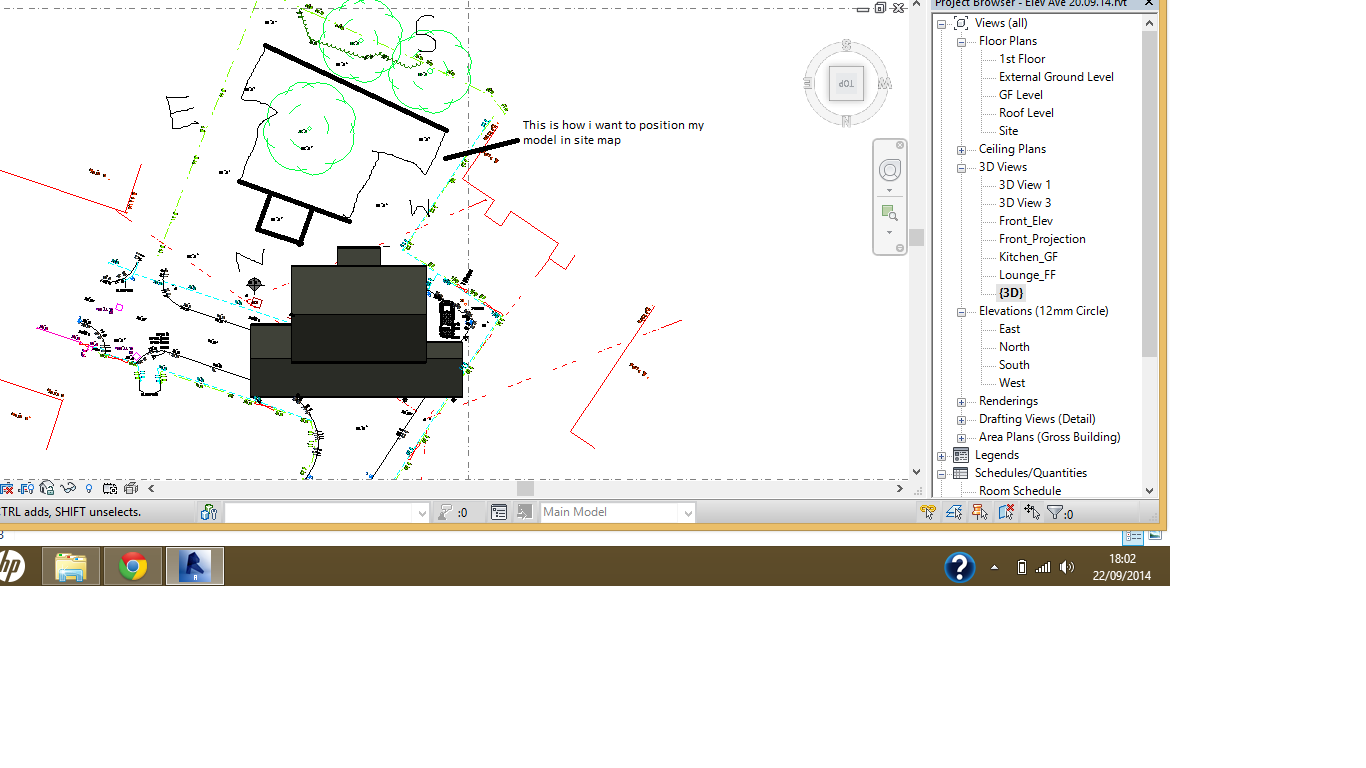Select the North elevation
This screenshot has width=1366, height=768.
[x=1014, y=347]
